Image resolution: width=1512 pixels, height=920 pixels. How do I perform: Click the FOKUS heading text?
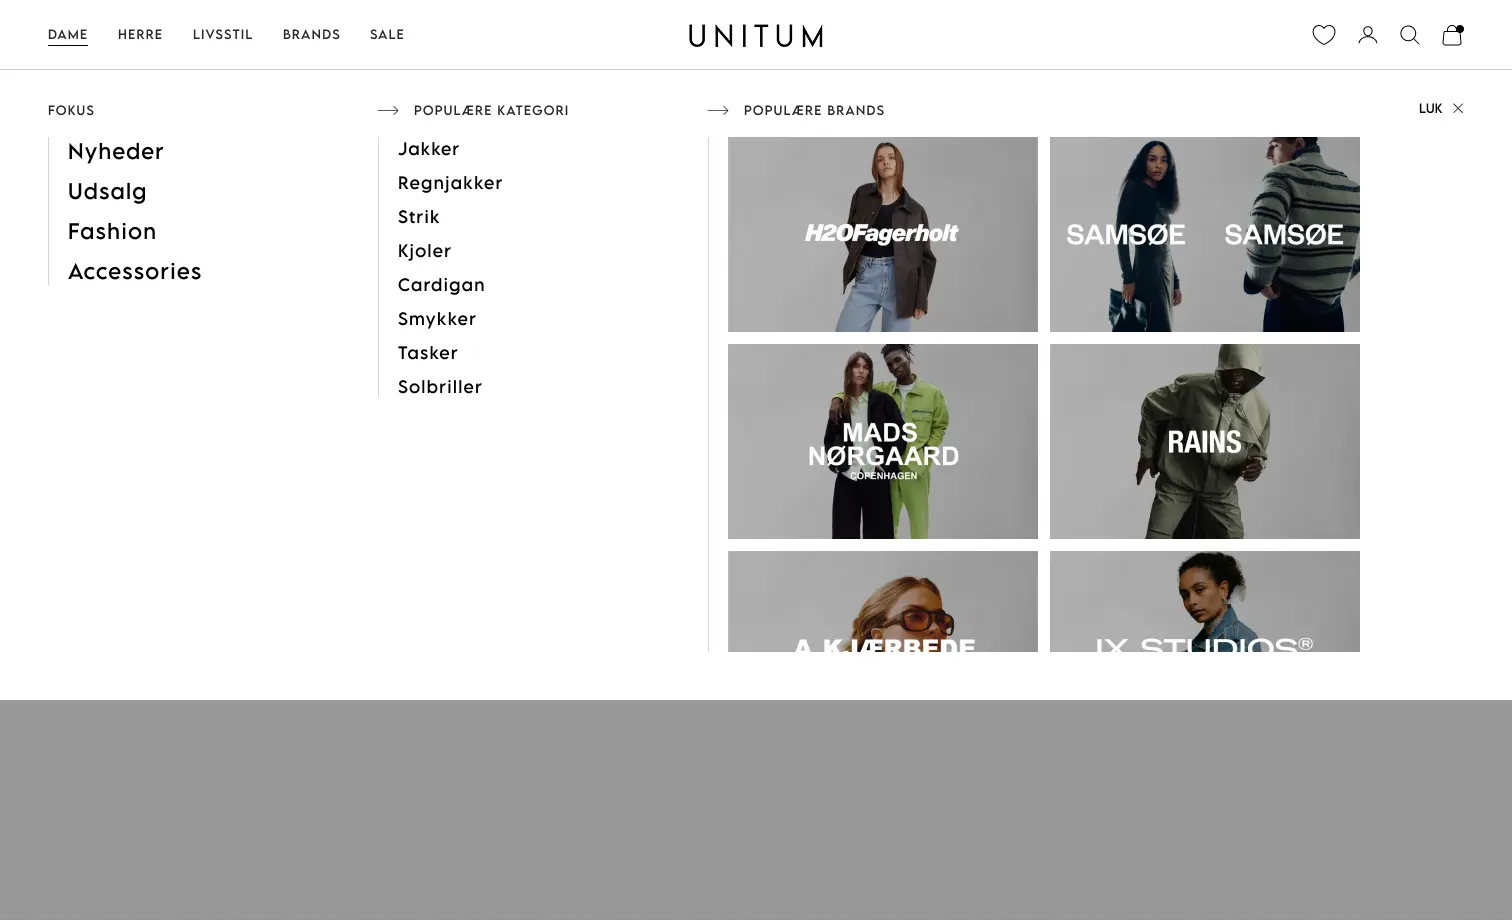(71, 111)
